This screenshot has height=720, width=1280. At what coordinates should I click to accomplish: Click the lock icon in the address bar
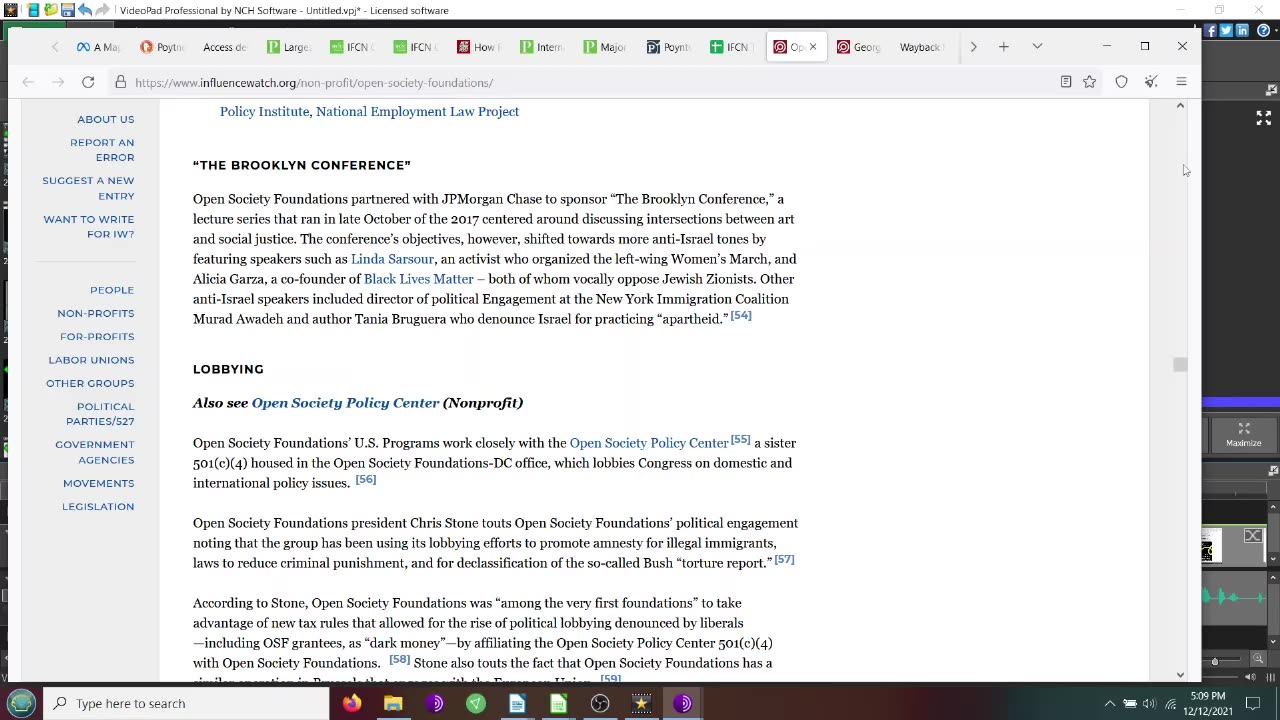120,82
